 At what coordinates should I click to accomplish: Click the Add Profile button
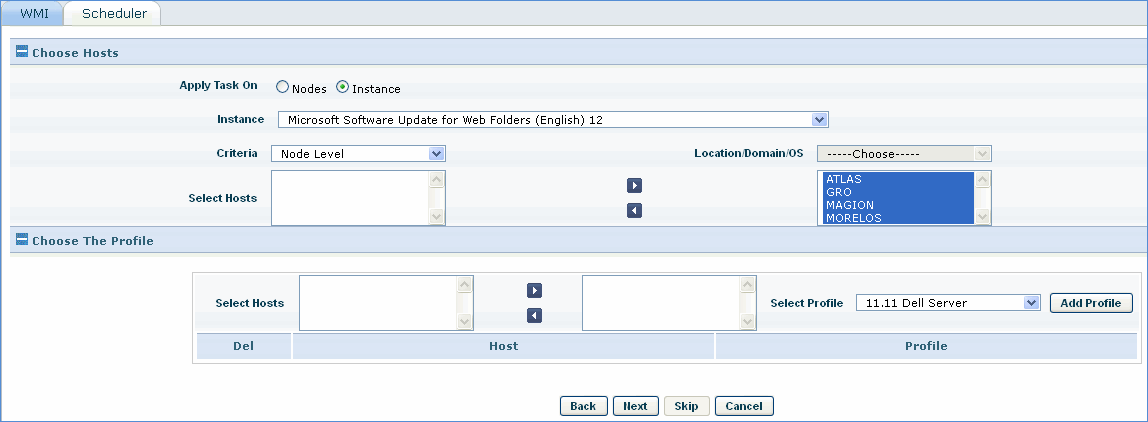pos(1091,303)
